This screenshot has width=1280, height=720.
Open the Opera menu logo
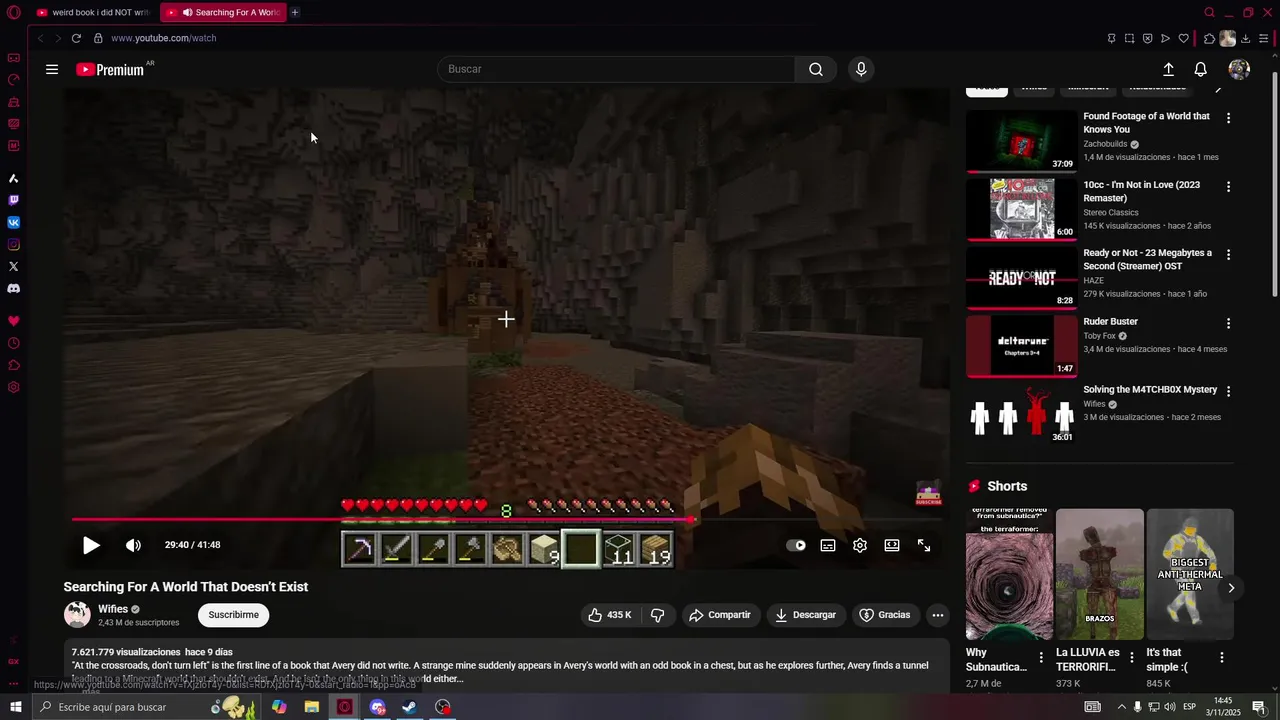14,13
